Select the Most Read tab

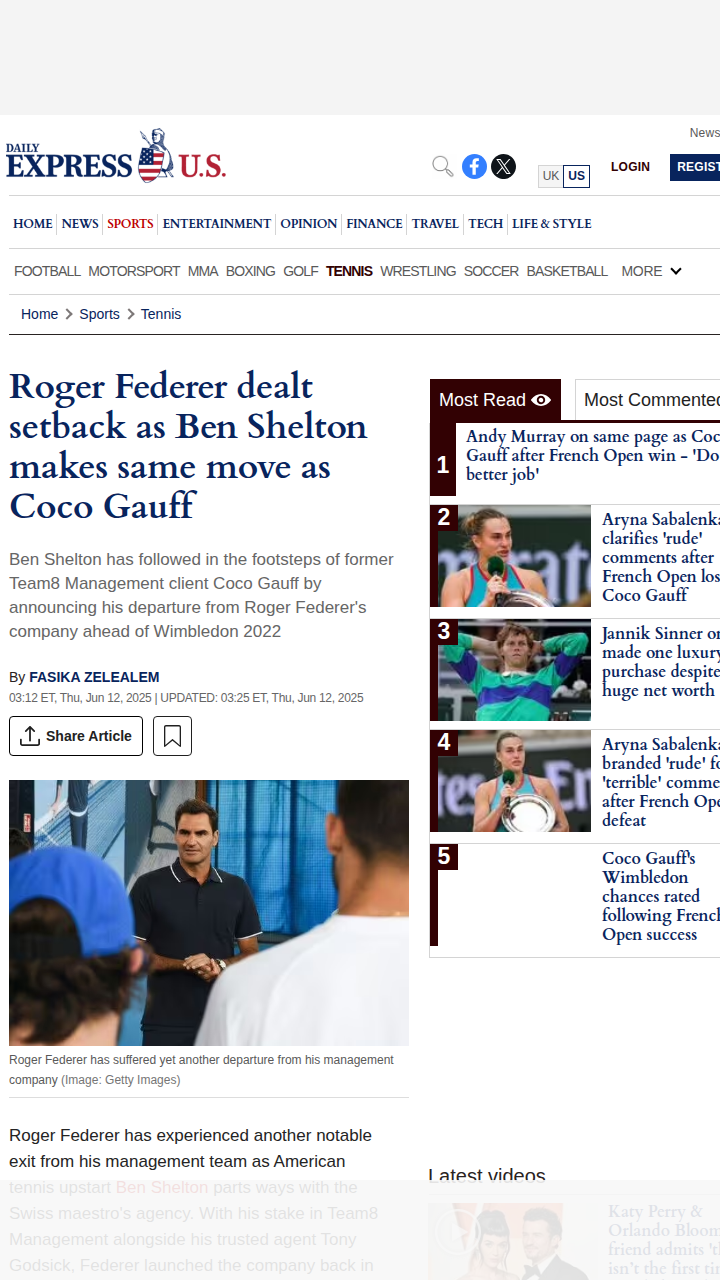pos(495,400)
